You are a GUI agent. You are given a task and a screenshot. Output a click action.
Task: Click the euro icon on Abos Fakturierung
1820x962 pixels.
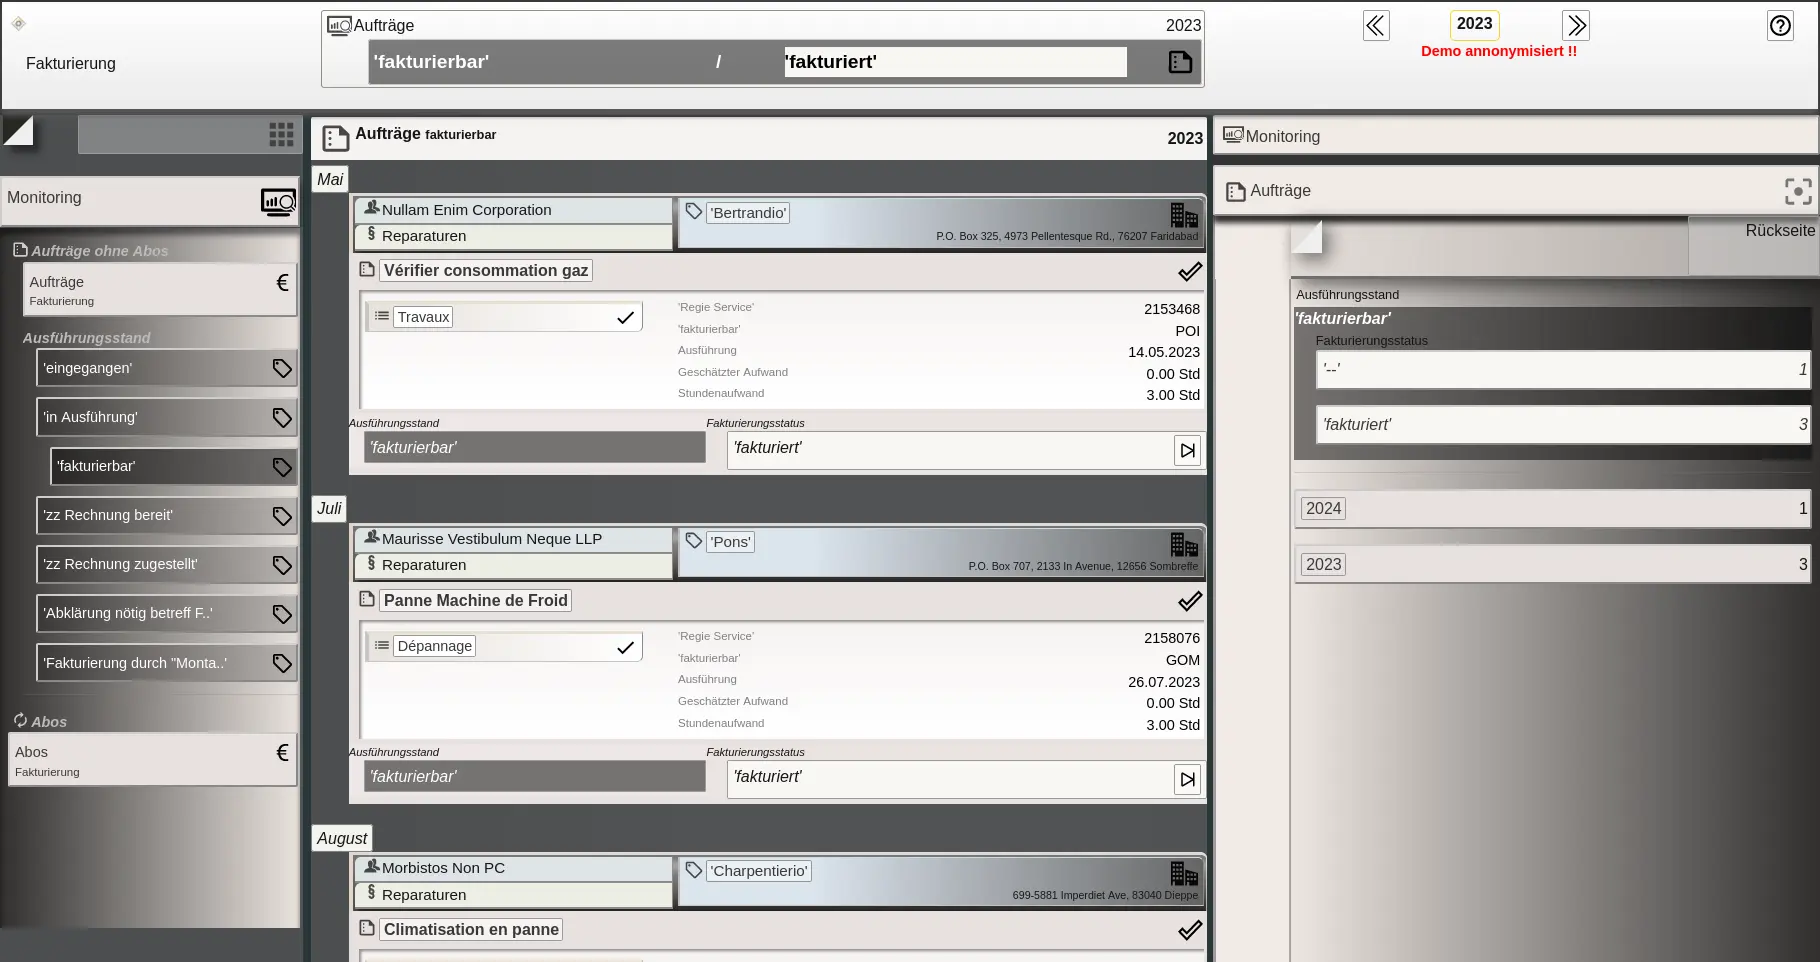click(282, 752)
